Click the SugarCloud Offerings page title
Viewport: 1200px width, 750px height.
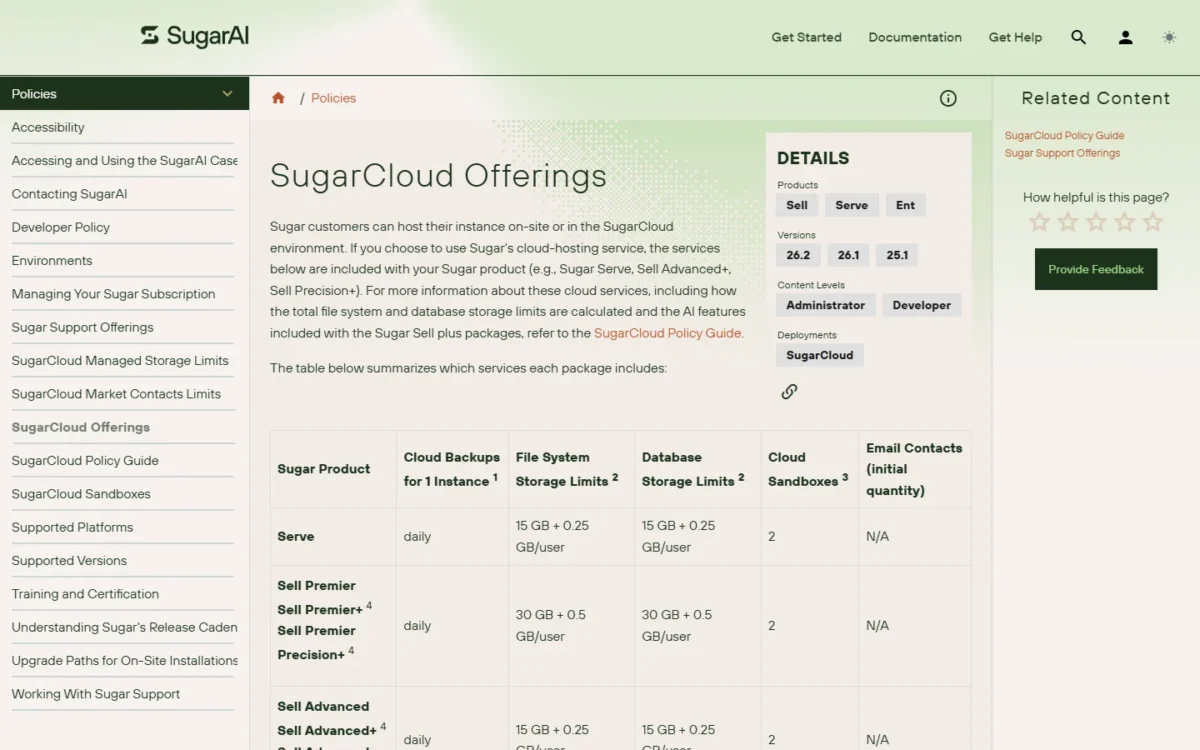pyautogui.click(x=438, y=176)
